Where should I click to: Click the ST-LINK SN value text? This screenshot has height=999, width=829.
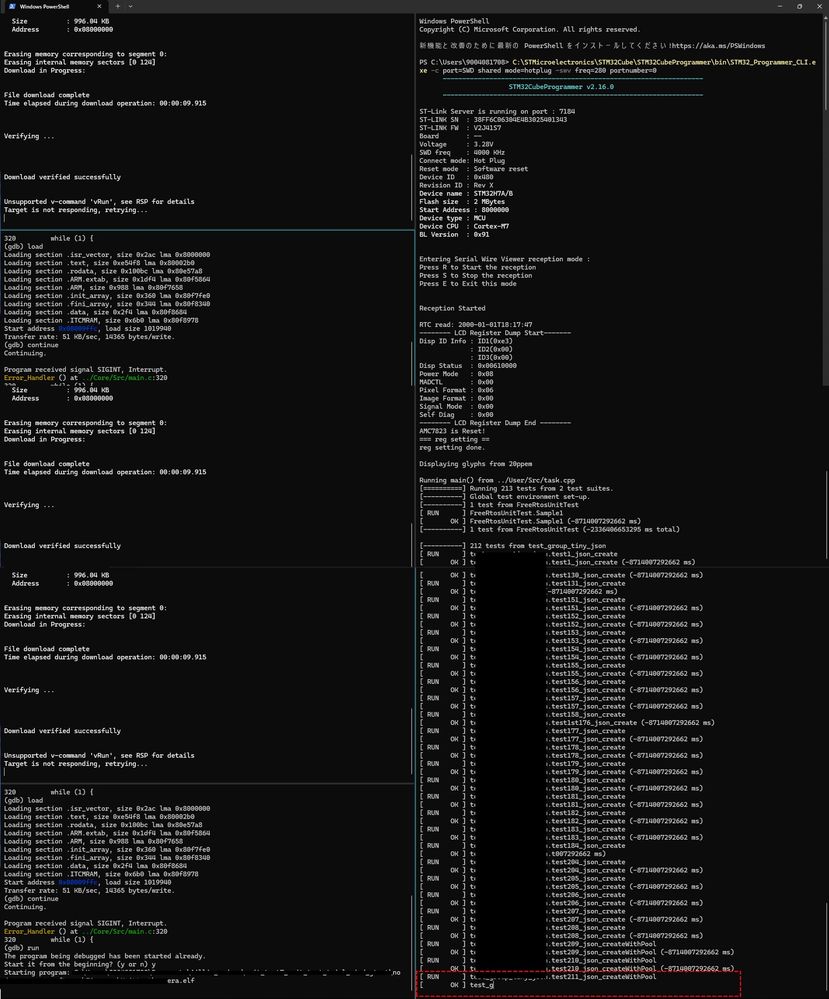518,120
